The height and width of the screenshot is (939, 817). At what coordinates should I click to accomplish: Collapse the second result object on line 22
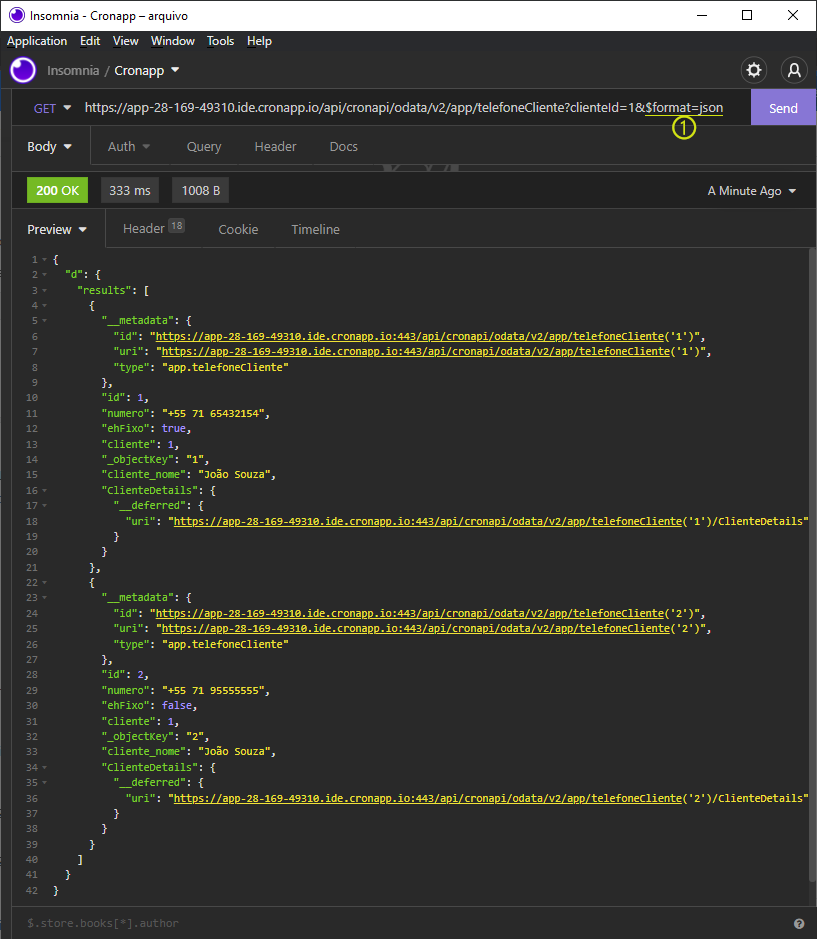click(44, 583)
